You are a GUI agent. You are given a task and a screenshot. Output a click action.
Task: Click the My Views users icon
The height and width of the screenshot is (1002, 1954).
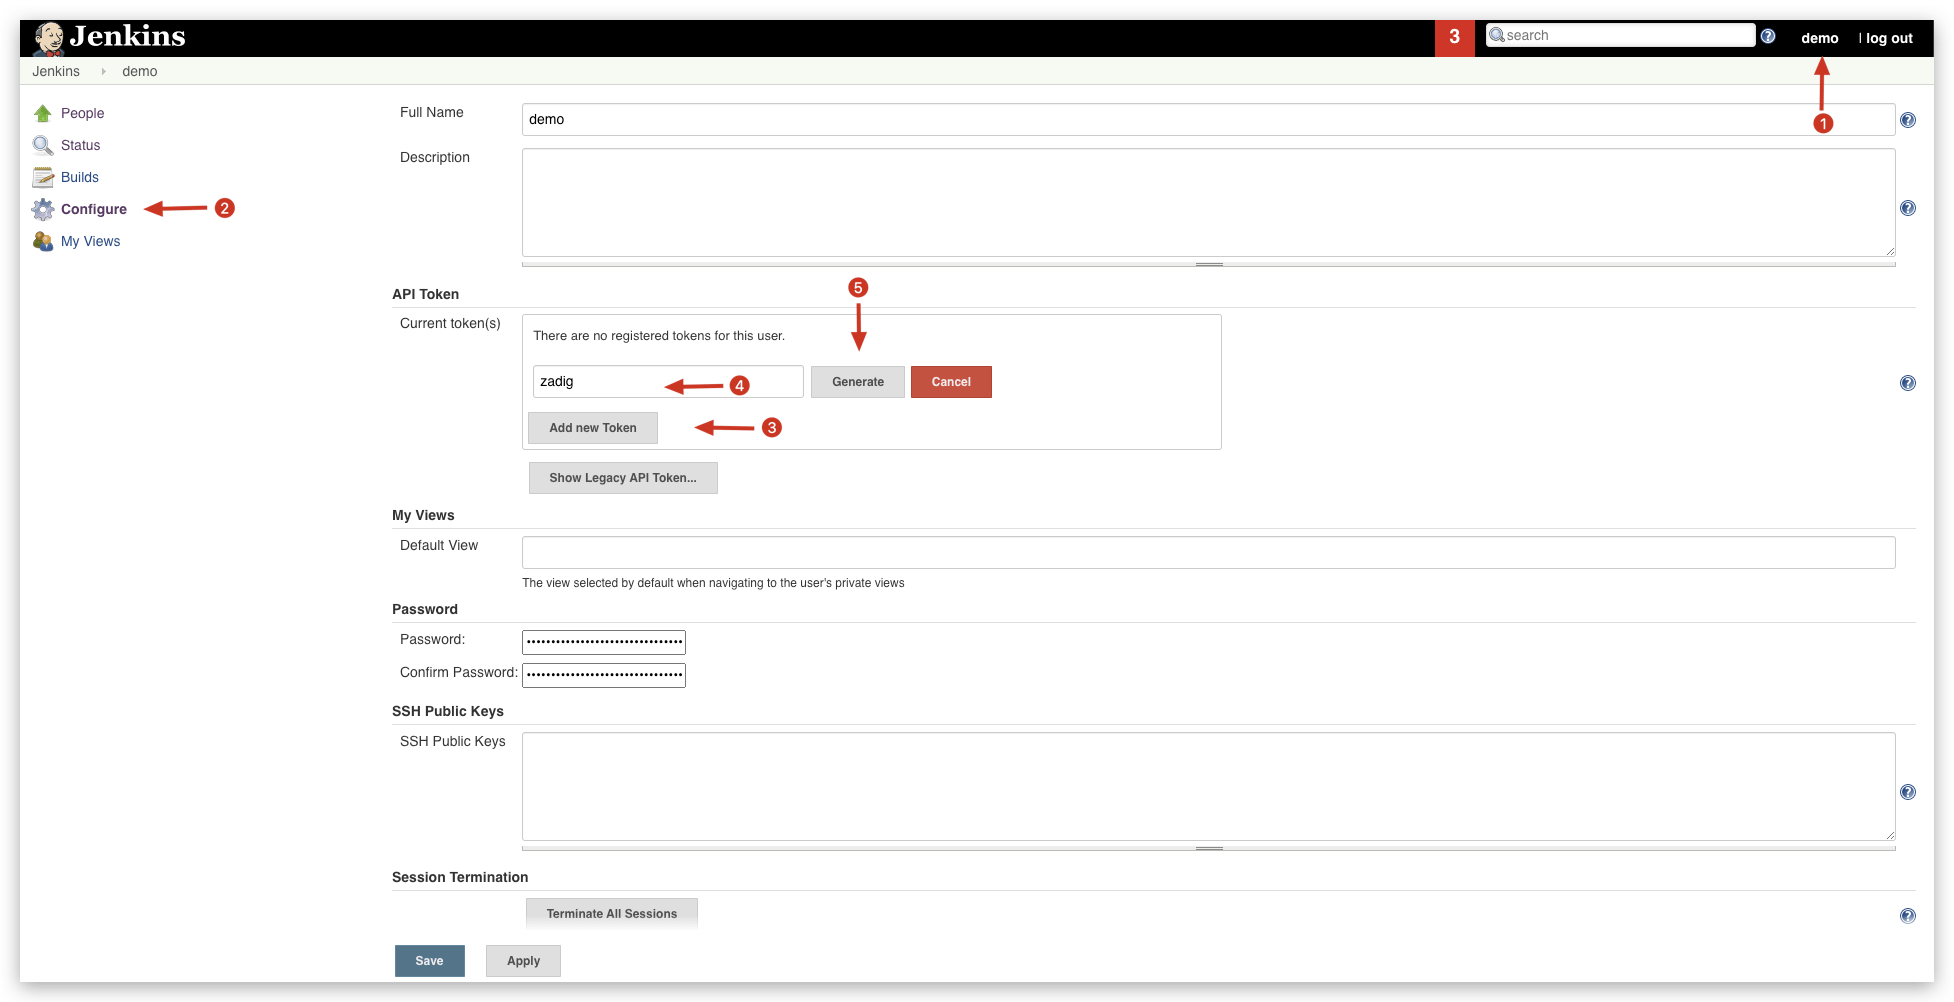(43, 241)
